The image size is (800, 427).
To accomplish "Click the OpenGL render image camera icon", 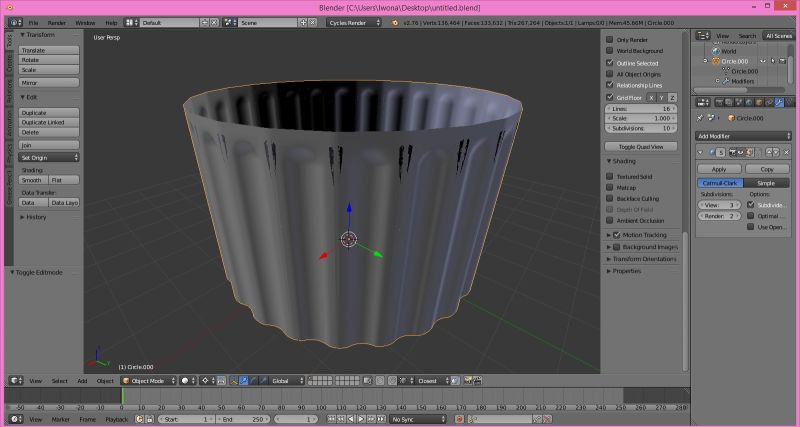I will click(467, 381).
